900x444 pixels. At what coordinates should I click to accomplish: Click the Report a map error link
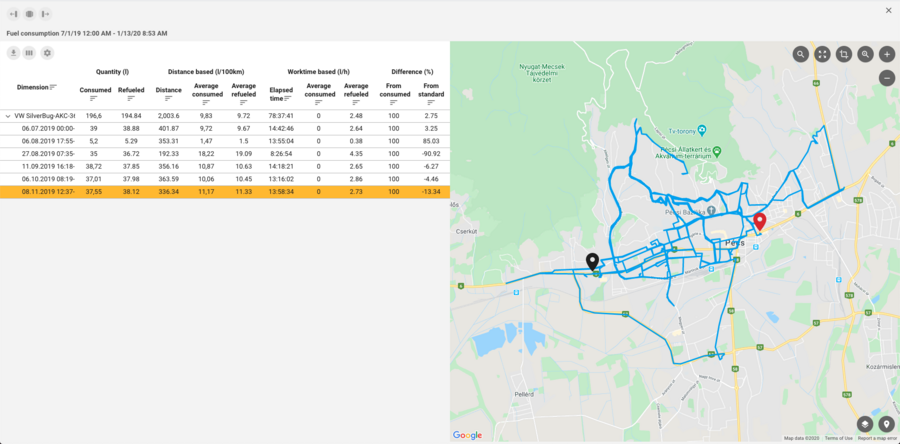point(877,438)
